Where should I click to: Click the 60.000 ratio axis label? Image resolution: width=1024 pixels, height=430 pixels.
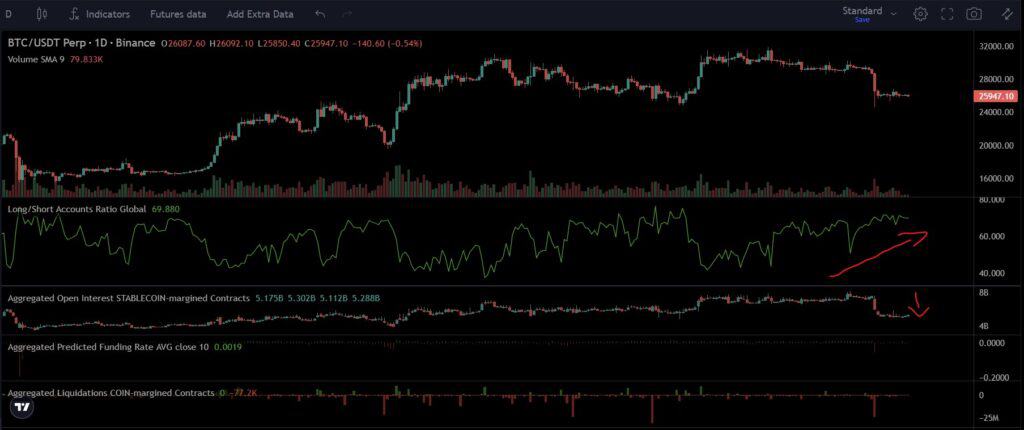point(991,236)
